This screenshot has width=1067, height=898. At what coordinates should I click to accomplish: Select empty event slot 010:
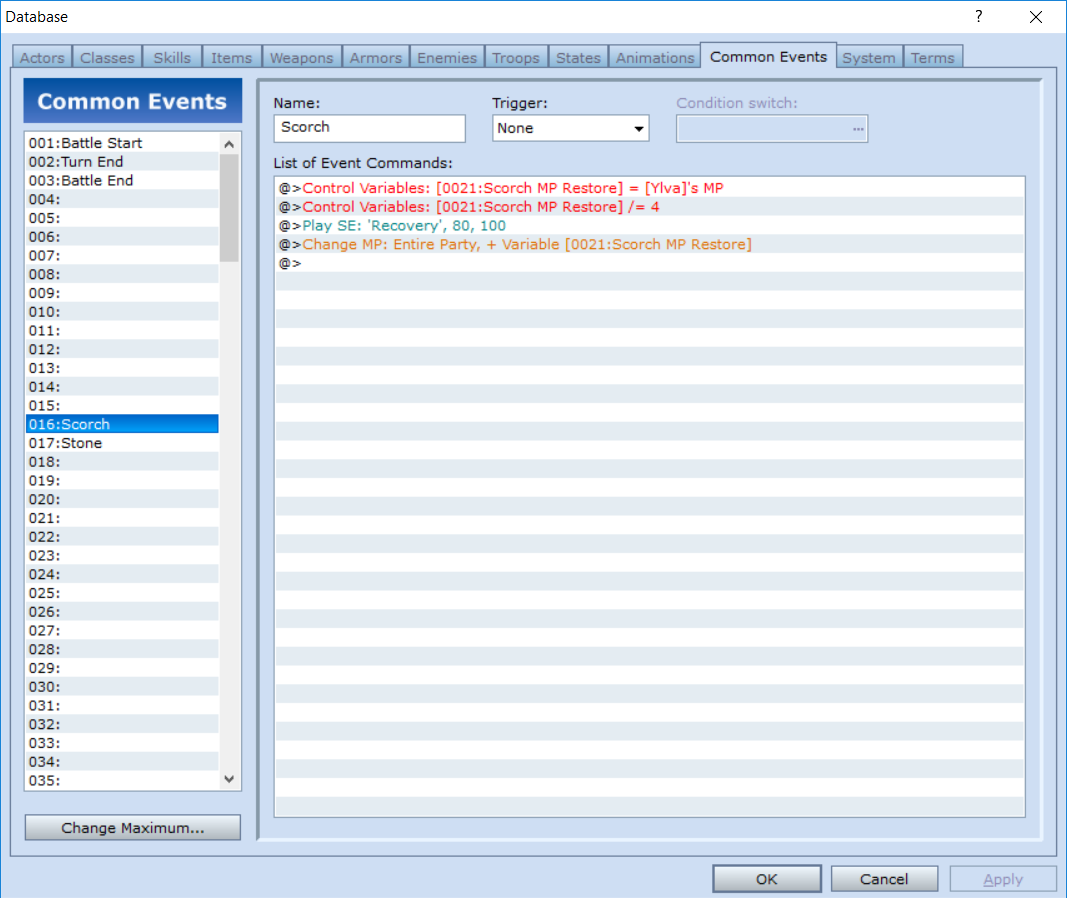tap(122, 312)
